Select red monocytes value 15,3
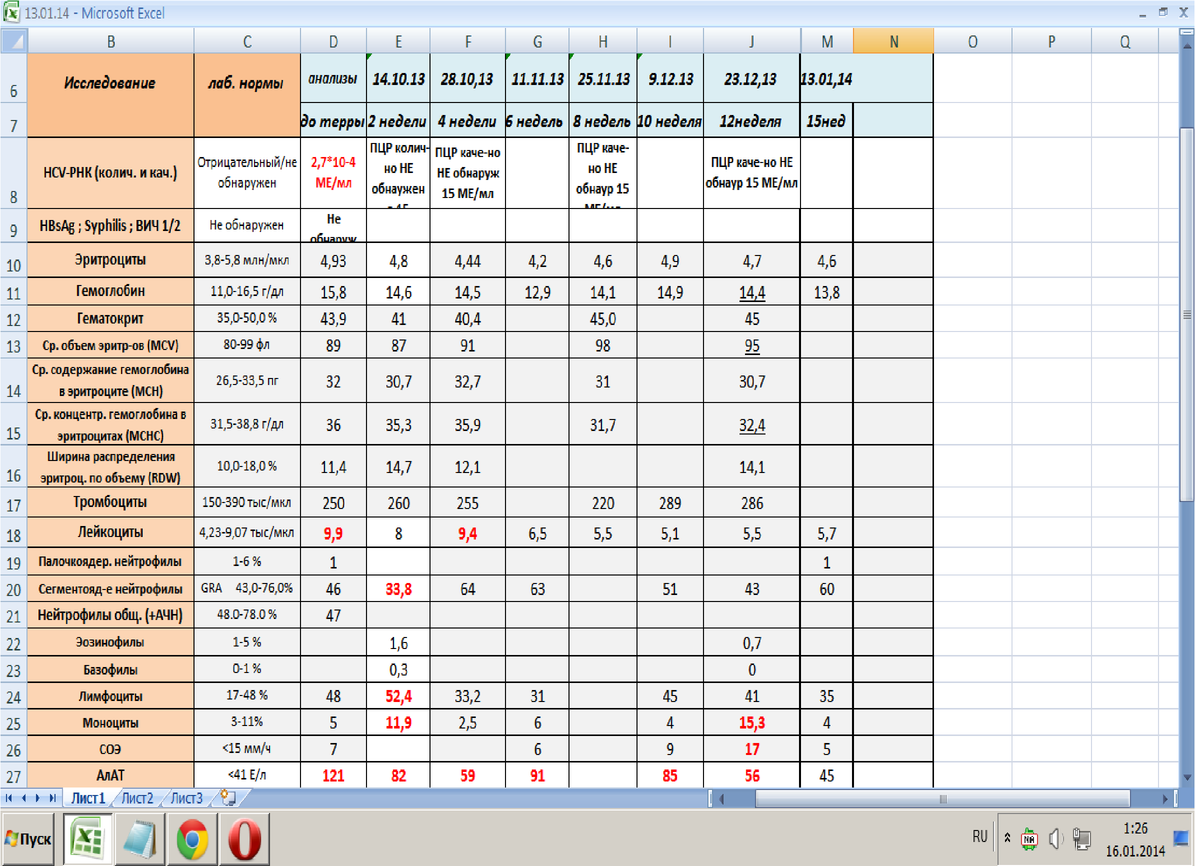 click(x=751, y=723)
